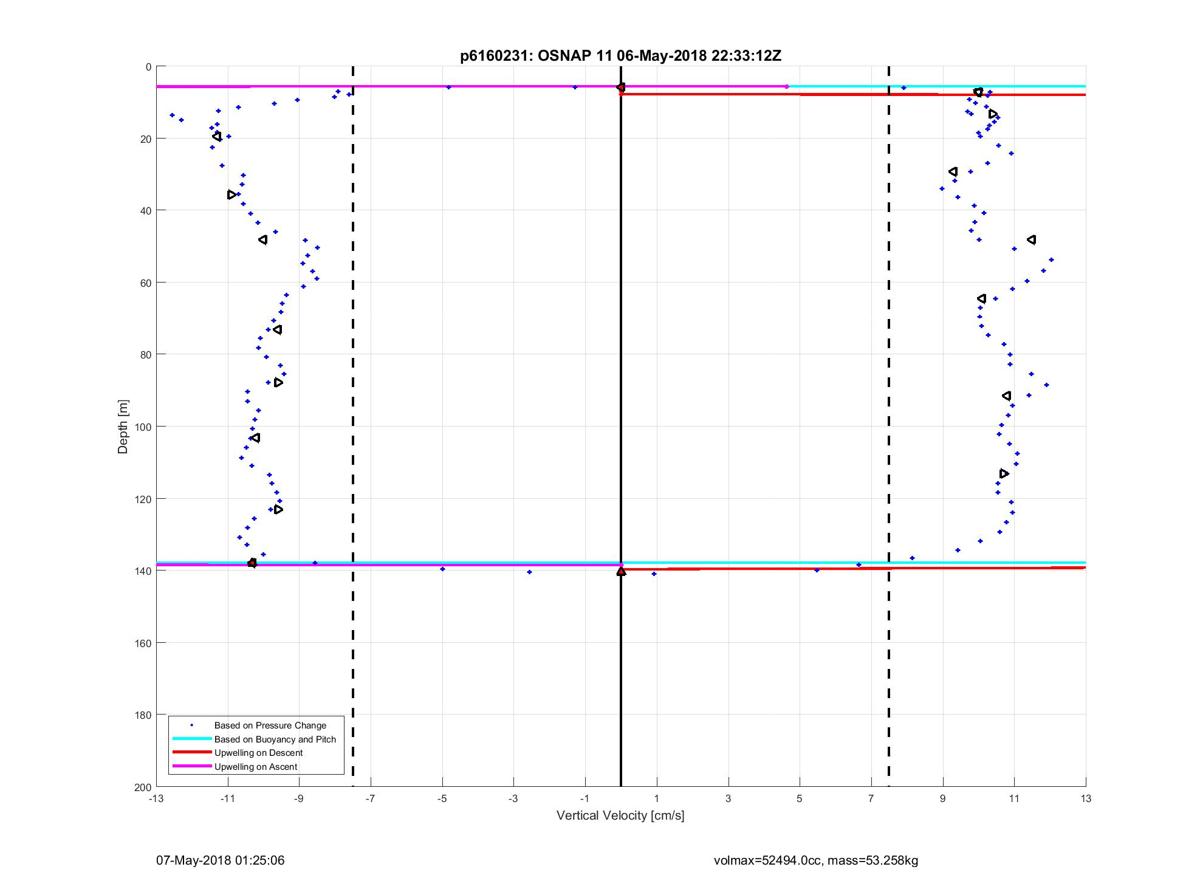Click y-axis tick label 60
Image resolution: width=1200 pixels, height=885 pixels.
[146, 283]
